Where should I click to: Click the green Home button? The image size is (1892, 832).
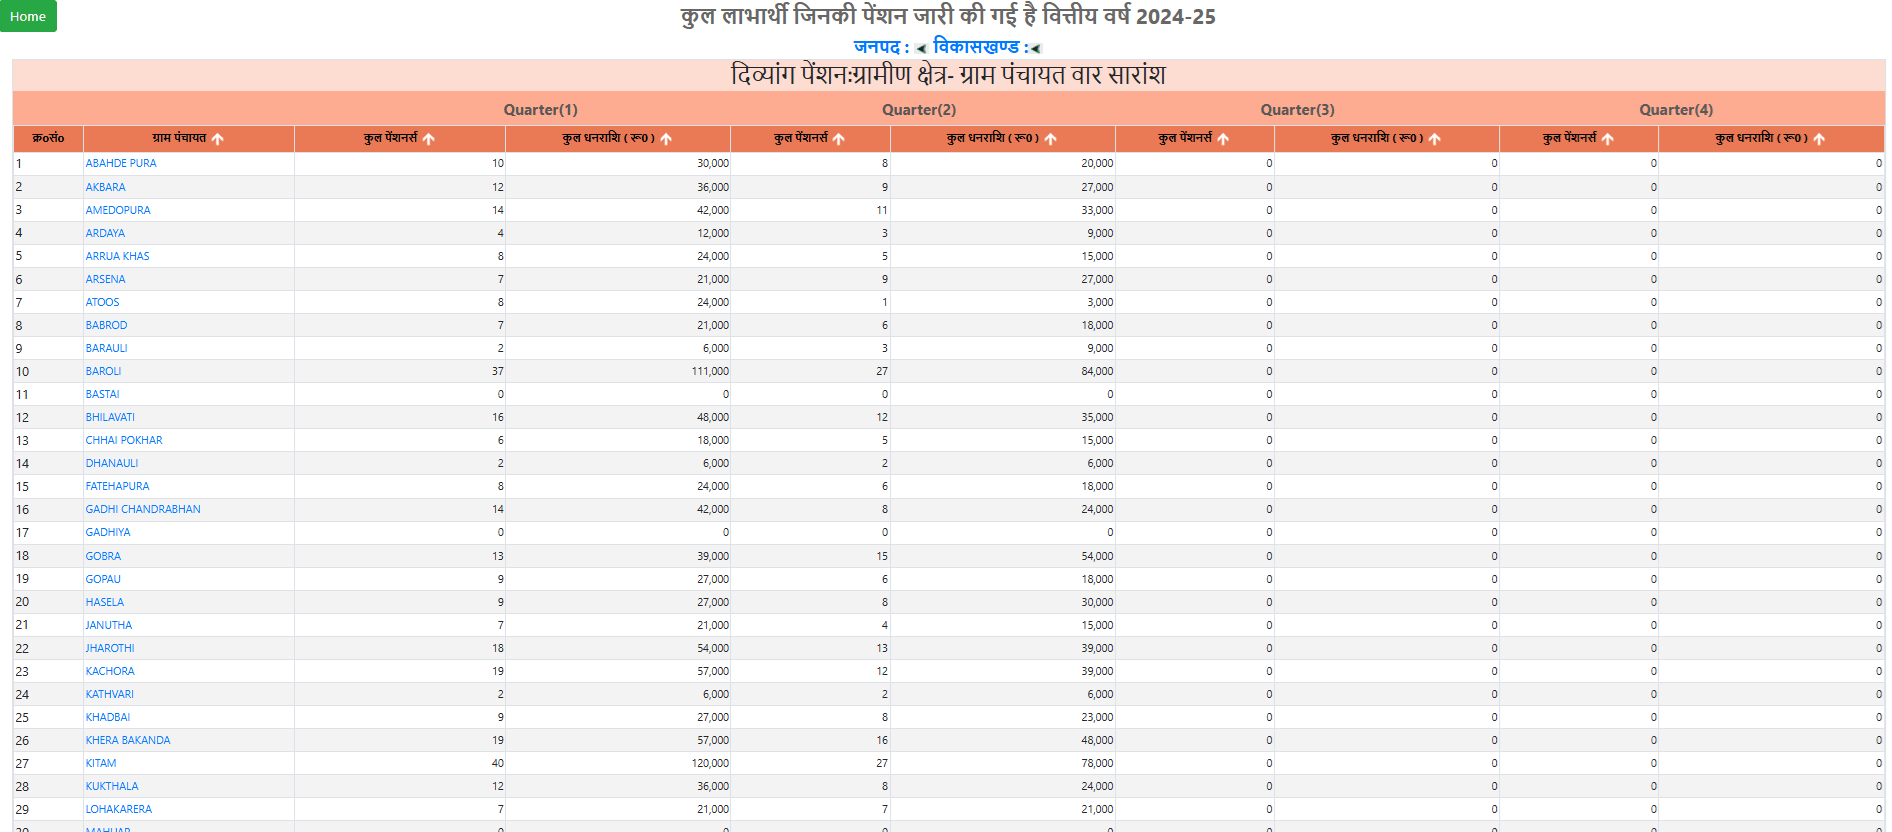coord(28,16)
